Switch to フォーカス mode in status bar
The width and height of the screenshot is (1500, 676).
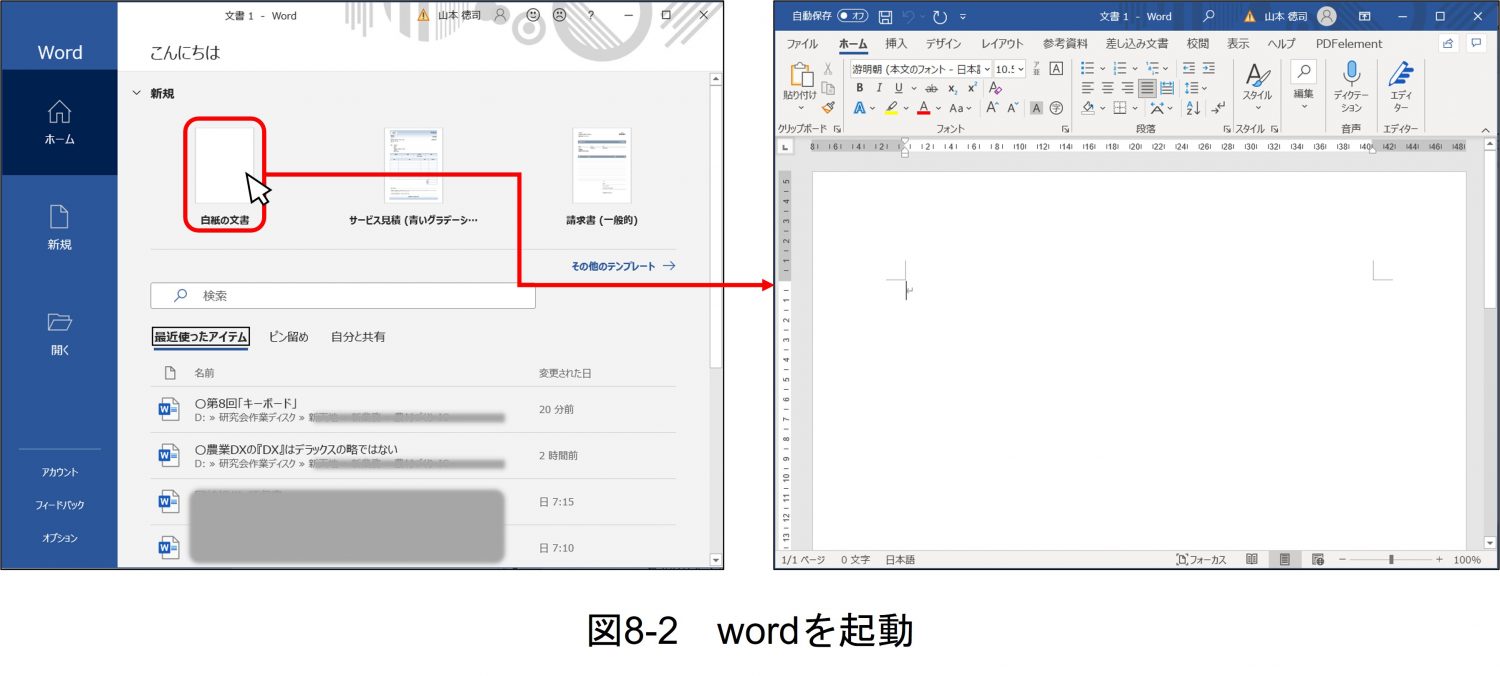pyautogui.click(x=1201, y=560)
